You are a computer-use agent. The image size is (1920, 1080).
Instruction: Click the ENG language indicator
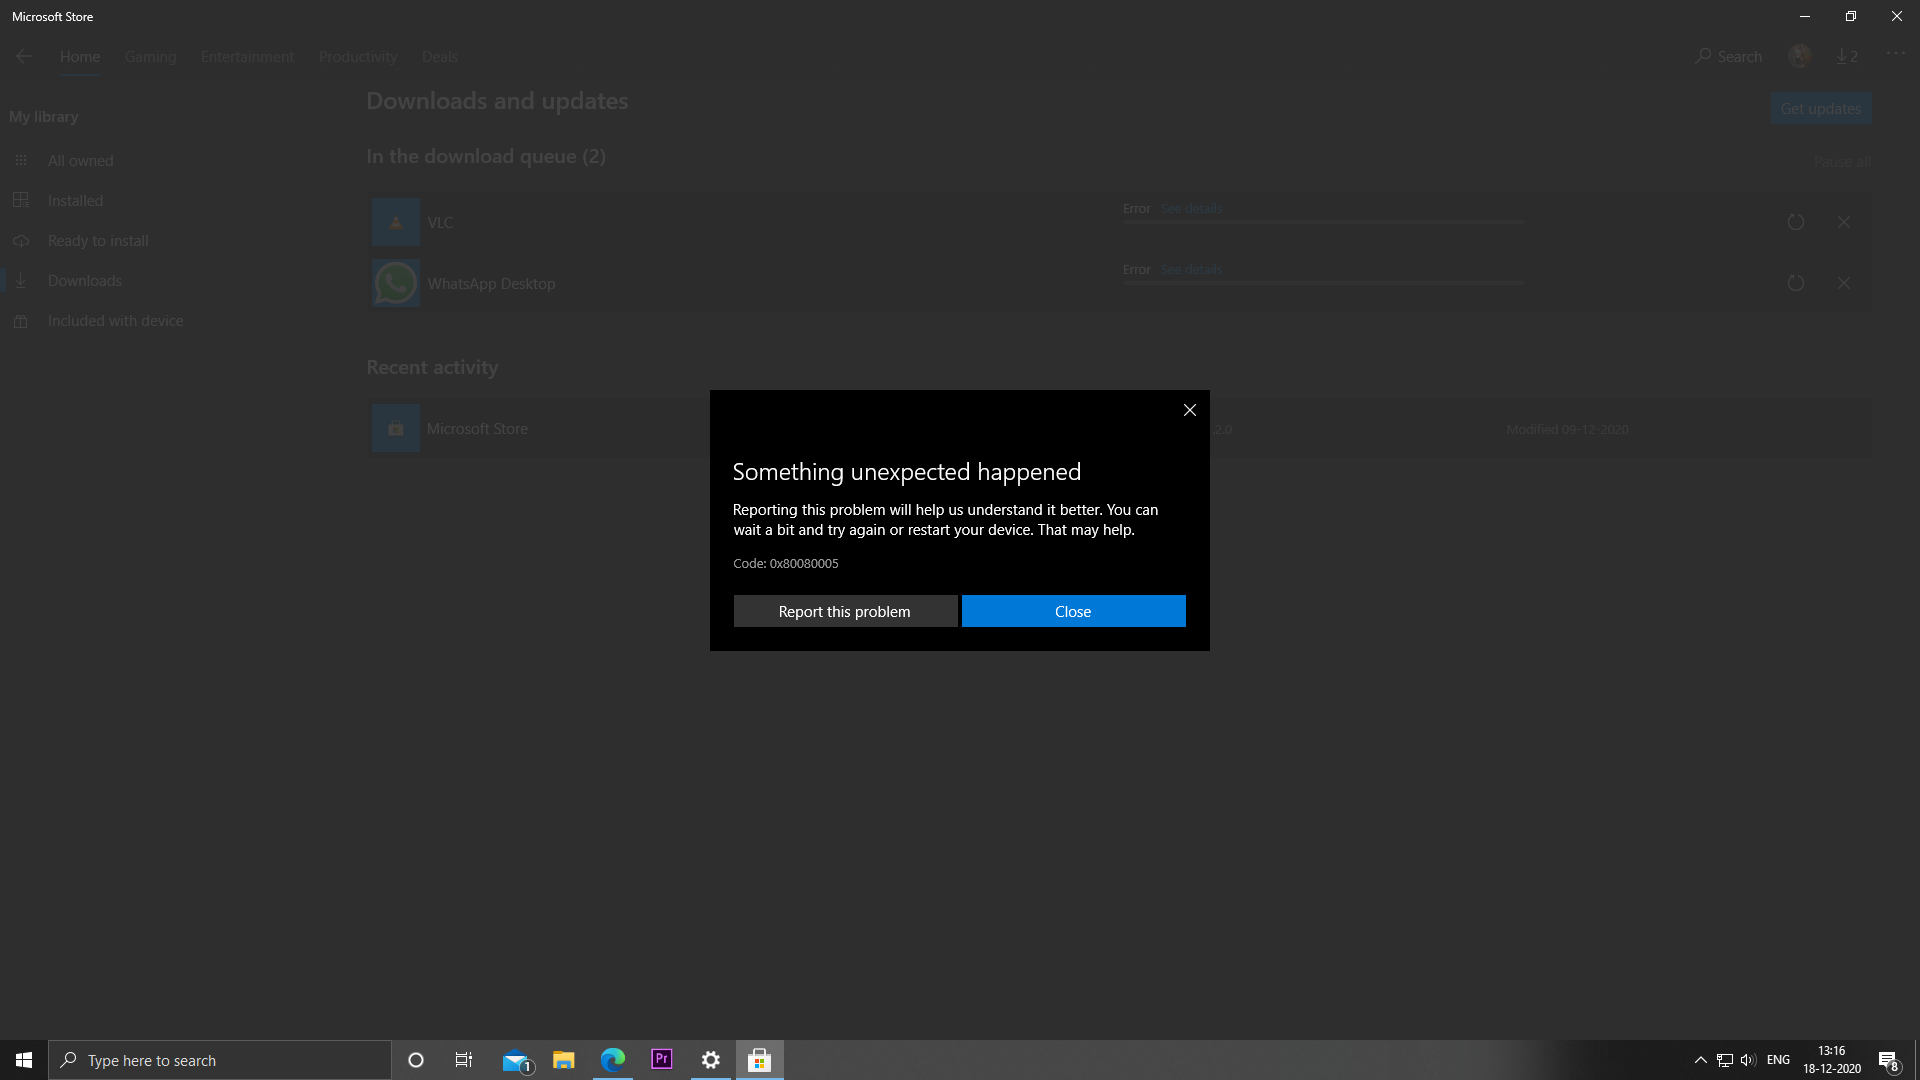pyautogui.click(x=1778, y=1060)
